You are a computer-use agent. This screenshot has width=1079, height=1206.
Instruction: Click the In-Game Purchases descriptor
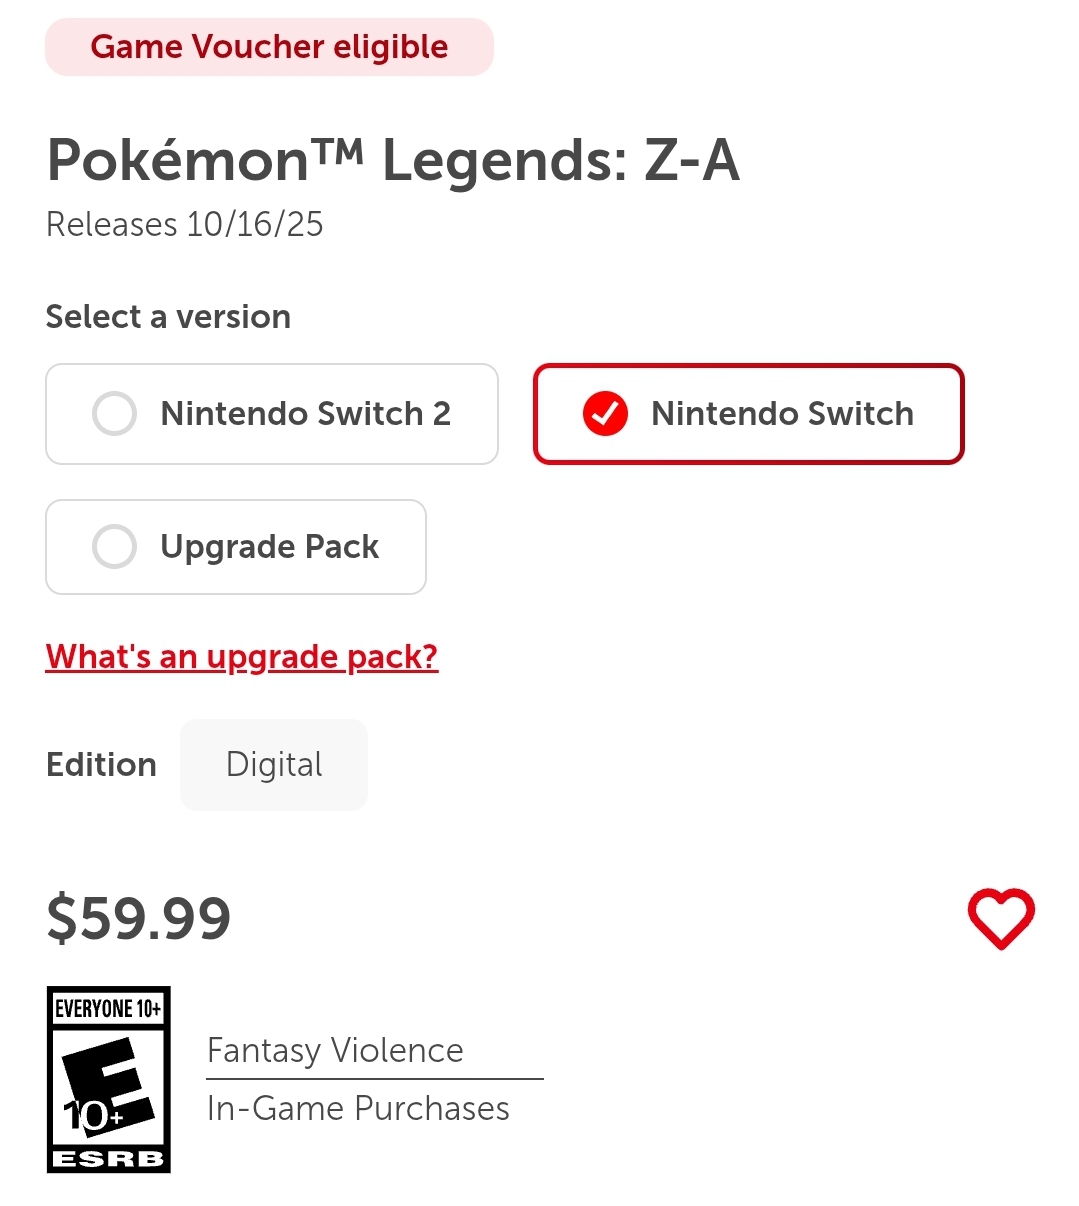[x=358, y=1109]
